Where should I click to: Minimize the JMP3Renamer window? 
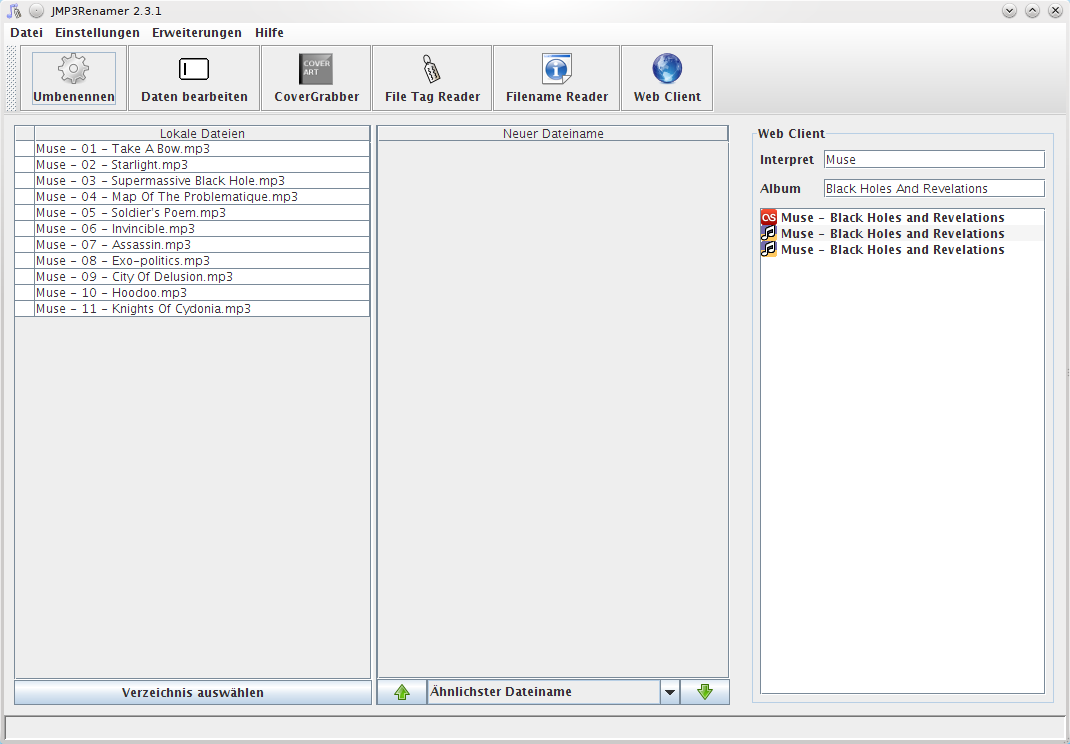point(1009,11)
